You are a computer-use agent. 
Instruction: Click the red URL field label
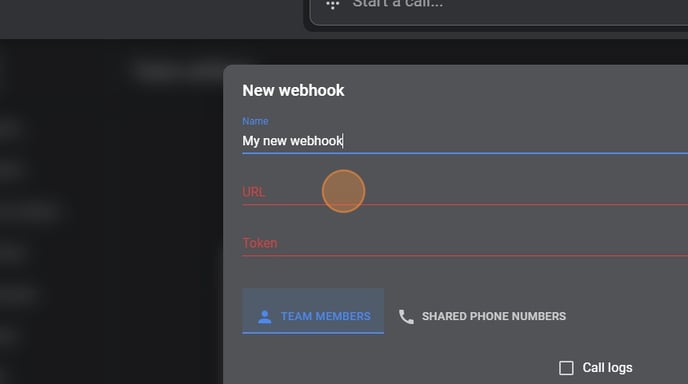click(x=254, y=192)
